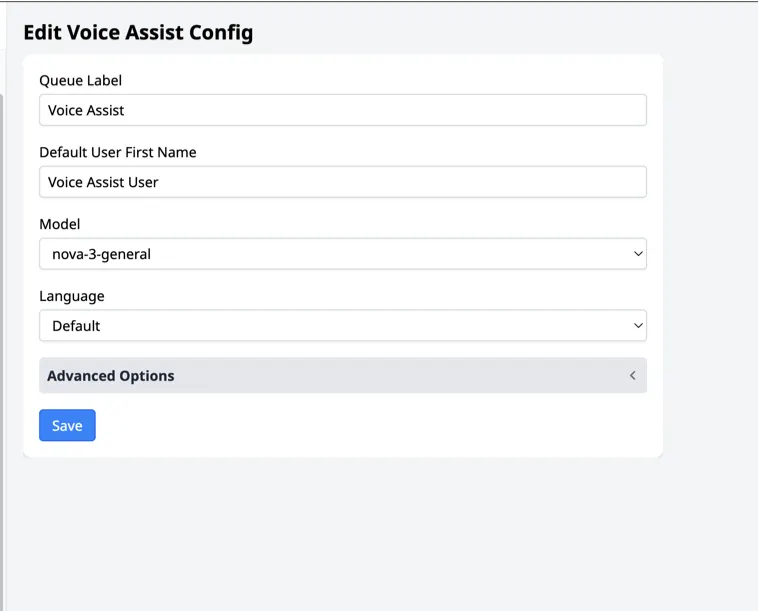This screenshot has width=758, height=611.
Task: Click the 'Voice Assist' queue label text
Action: [x=86, y=110]
